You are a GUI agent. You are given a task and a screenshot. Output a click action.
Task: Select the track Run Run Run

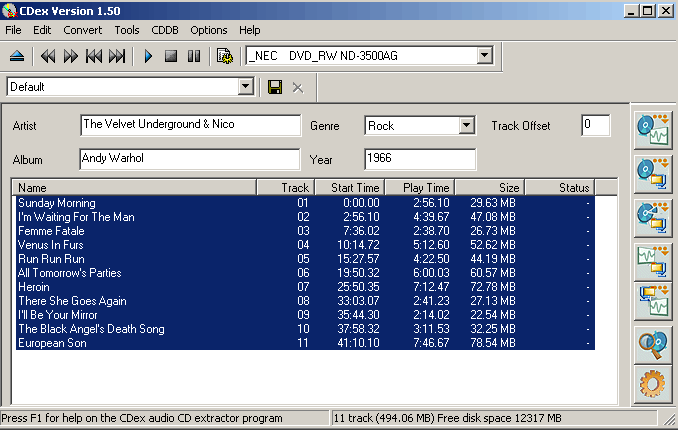tap(305, 259)
